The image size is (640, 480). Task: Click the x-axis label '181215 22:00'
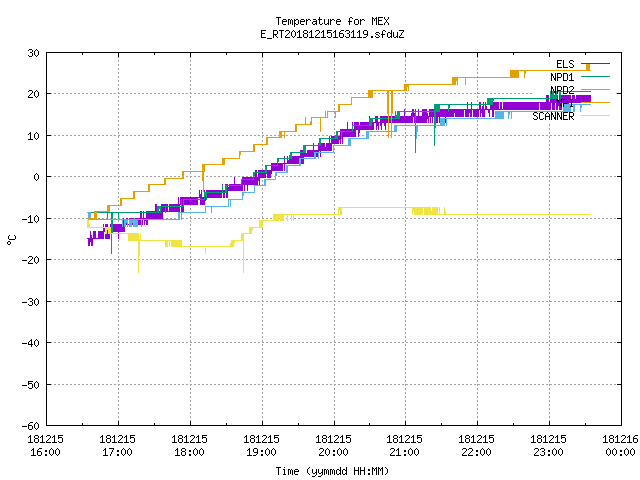click(477, 445)
